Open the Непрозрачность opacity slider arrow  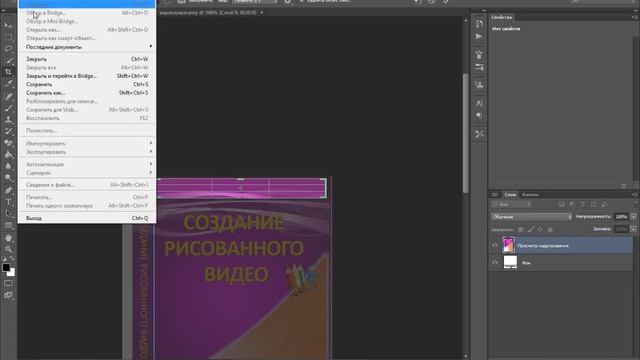tap(633, 217)
